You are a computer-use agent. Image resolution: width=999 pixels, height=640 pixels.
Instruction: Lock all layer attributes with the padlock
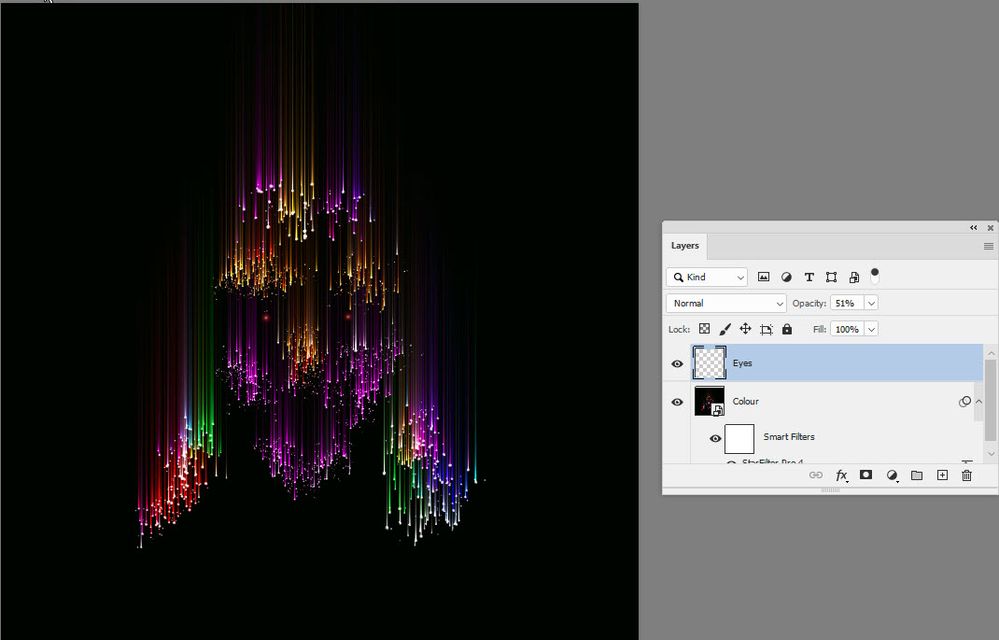pos(787,329)
